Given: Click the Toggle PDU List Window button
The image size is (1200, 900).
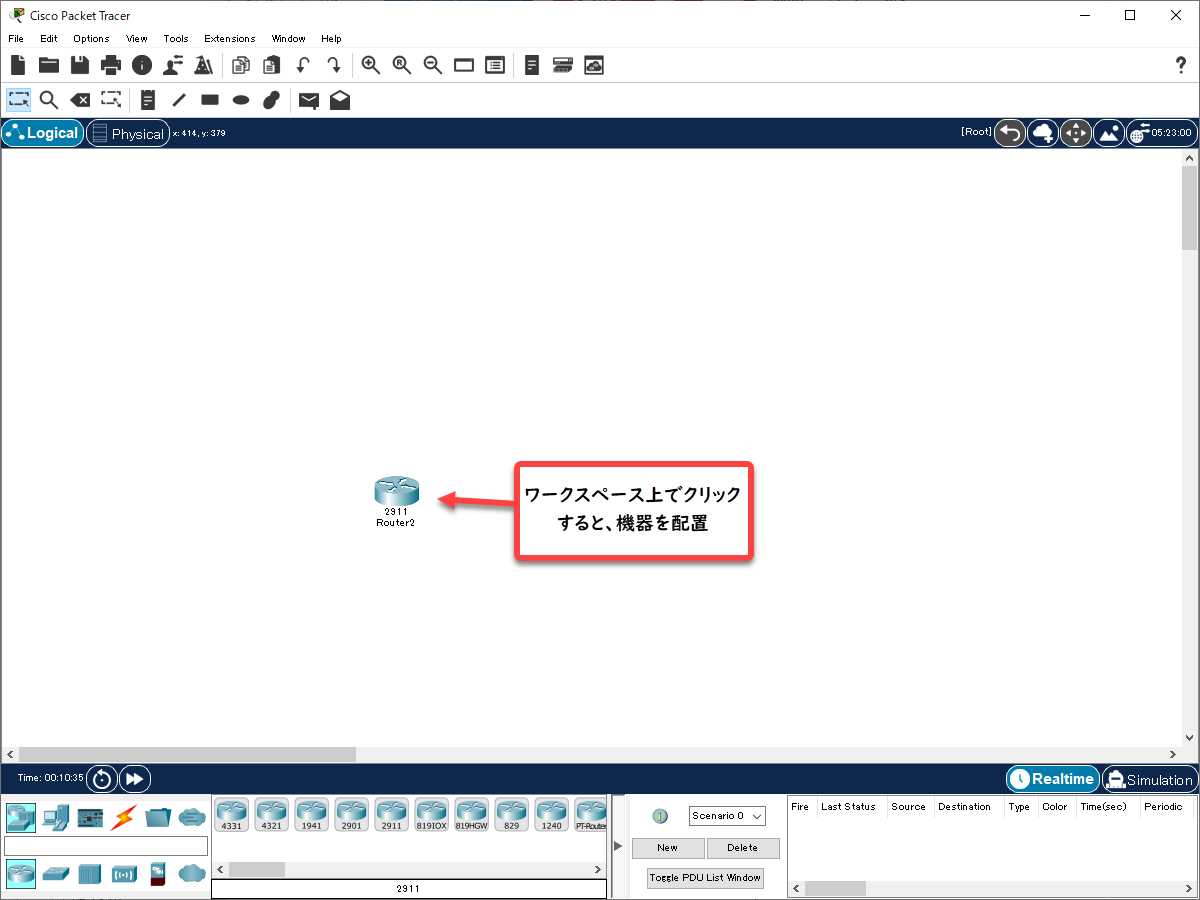Looking at the screenshot, I should point(705,878).
